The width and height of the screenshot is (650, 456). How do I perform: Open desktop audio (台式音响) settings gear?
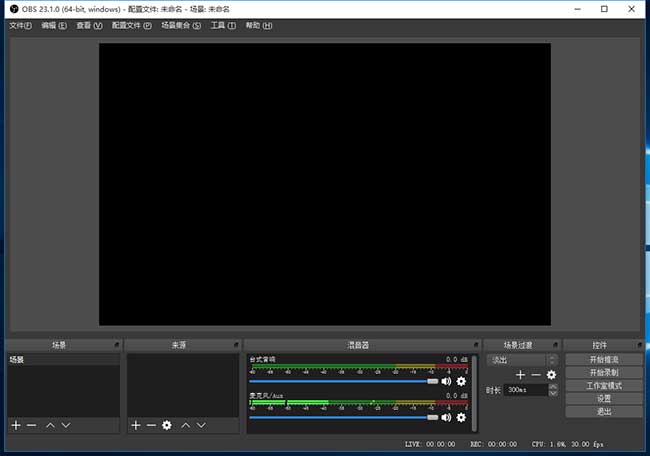(461, 381)
